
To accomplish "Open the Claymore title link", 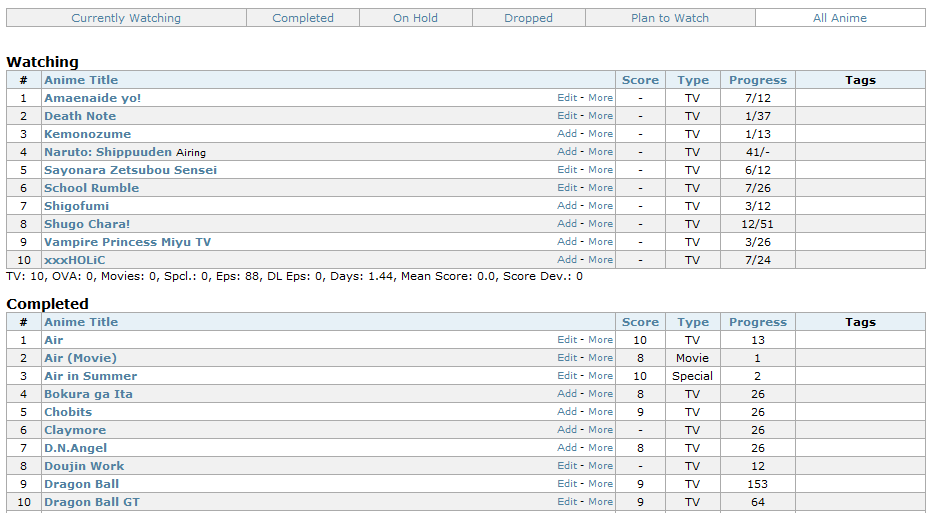I will [75, 430].
